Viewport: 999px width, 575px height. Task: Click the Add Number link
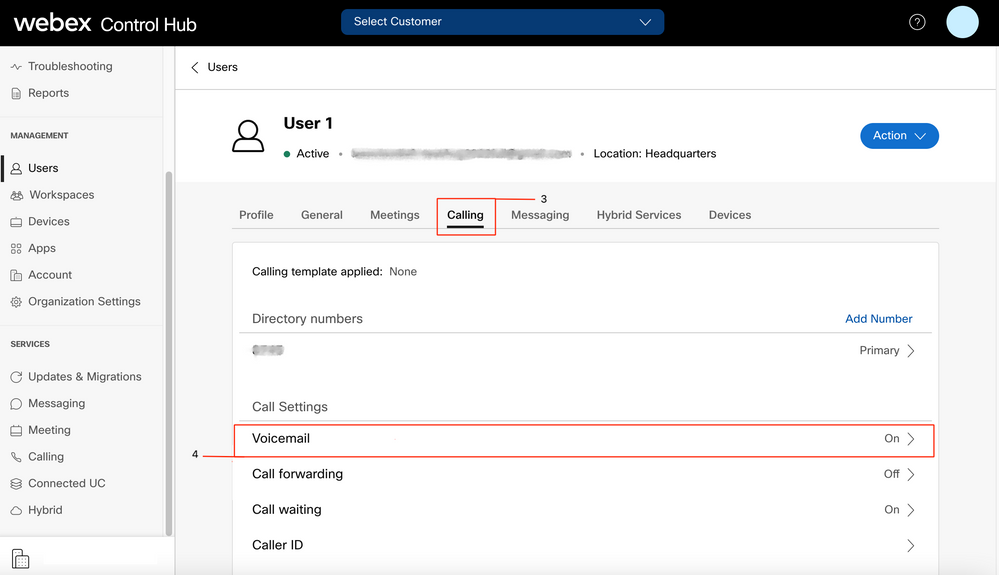click(879, 319)
